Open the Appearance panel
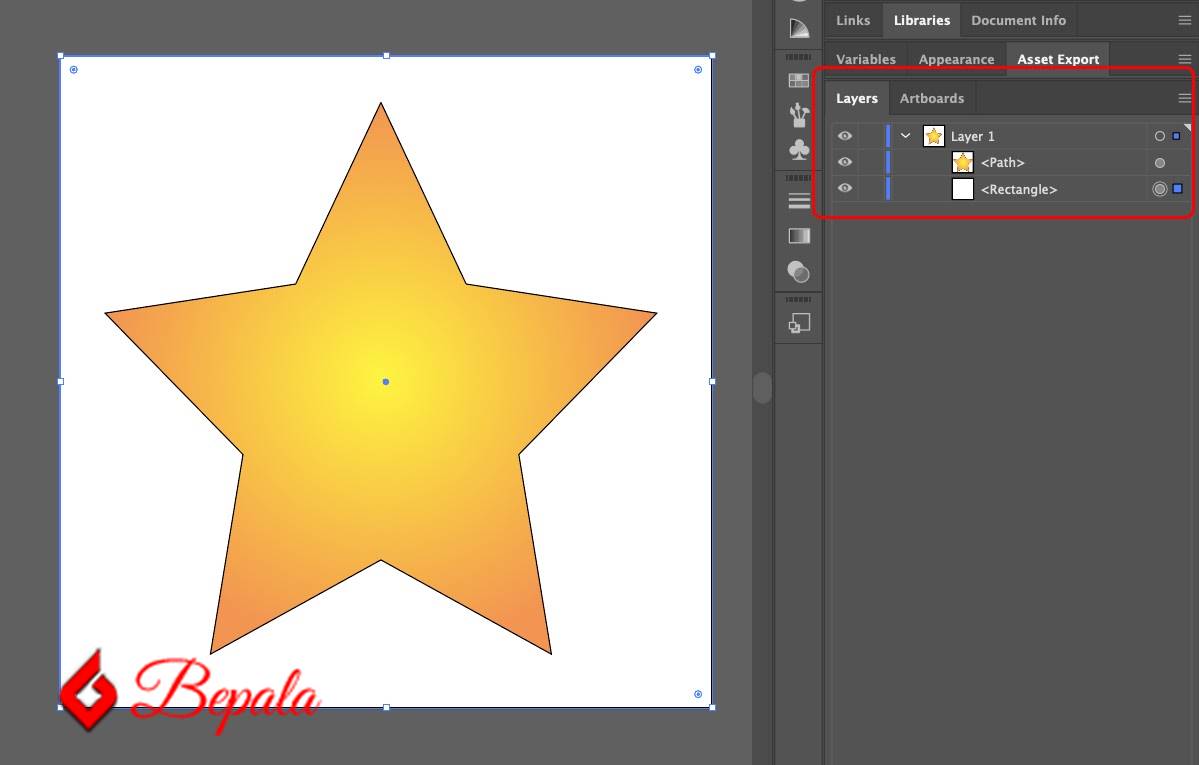This screenshot has height=765, width=1199. pos(956,59)
